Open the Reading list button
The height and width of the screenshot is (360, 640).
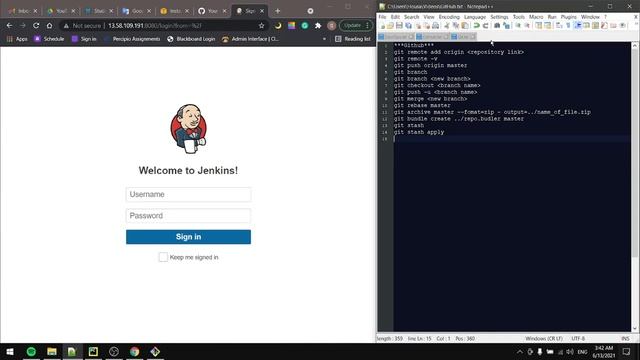[353, 39]
